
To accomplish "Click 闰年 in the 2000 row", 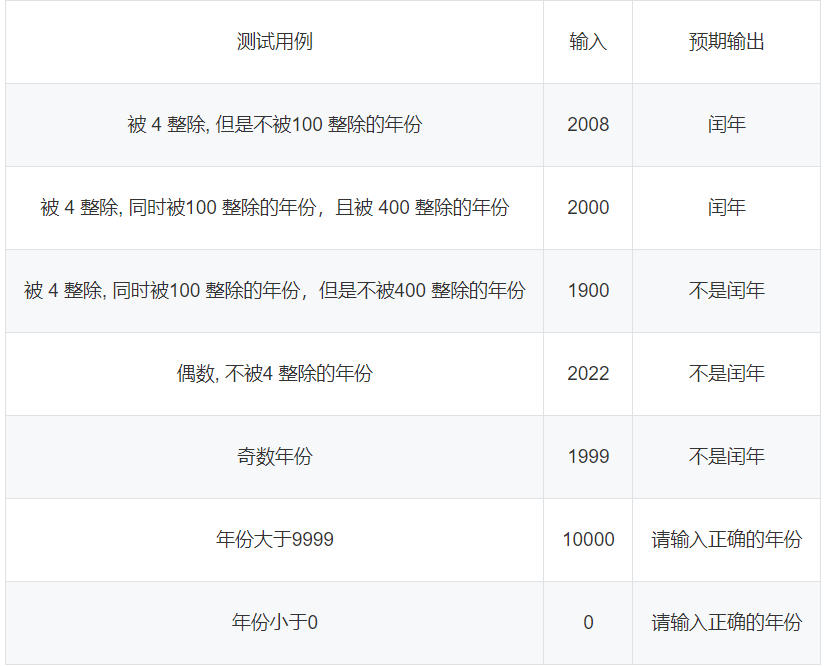I will click(x=726, y=208).
